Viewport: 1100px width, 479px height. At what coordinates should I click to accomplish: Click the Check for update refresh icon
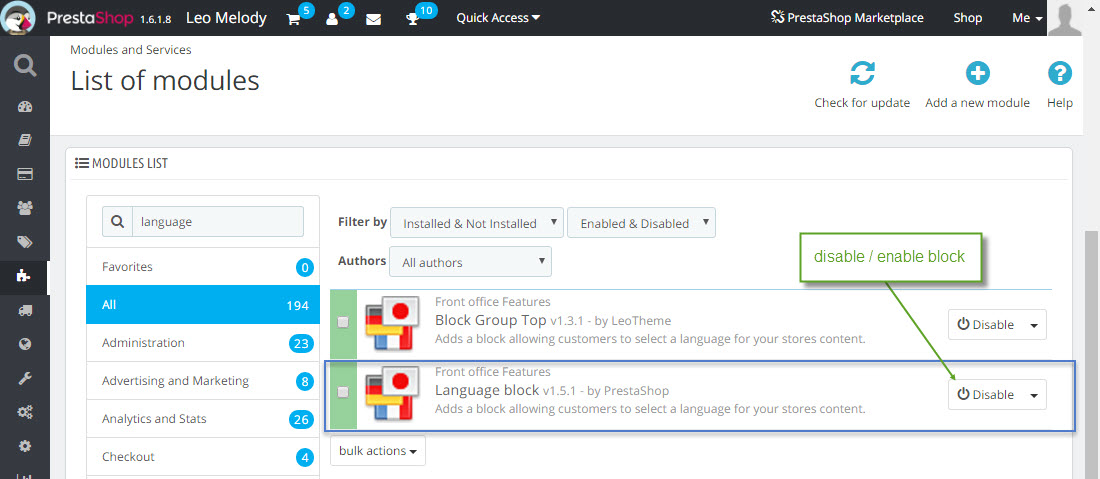(x=862, y=73)
